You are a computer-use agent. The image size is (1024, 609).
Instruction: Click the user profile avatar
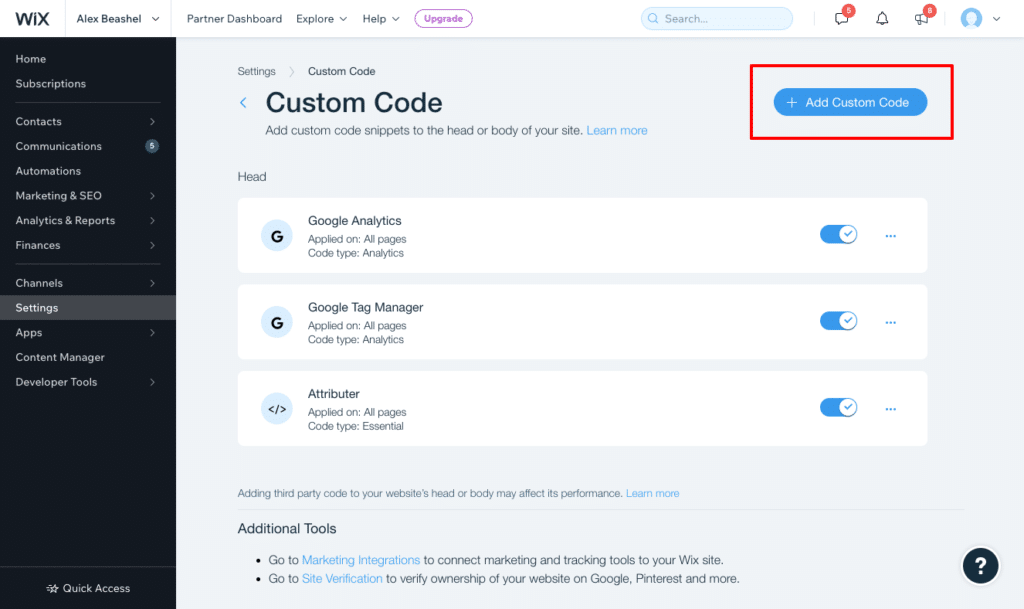coord(971,18)
